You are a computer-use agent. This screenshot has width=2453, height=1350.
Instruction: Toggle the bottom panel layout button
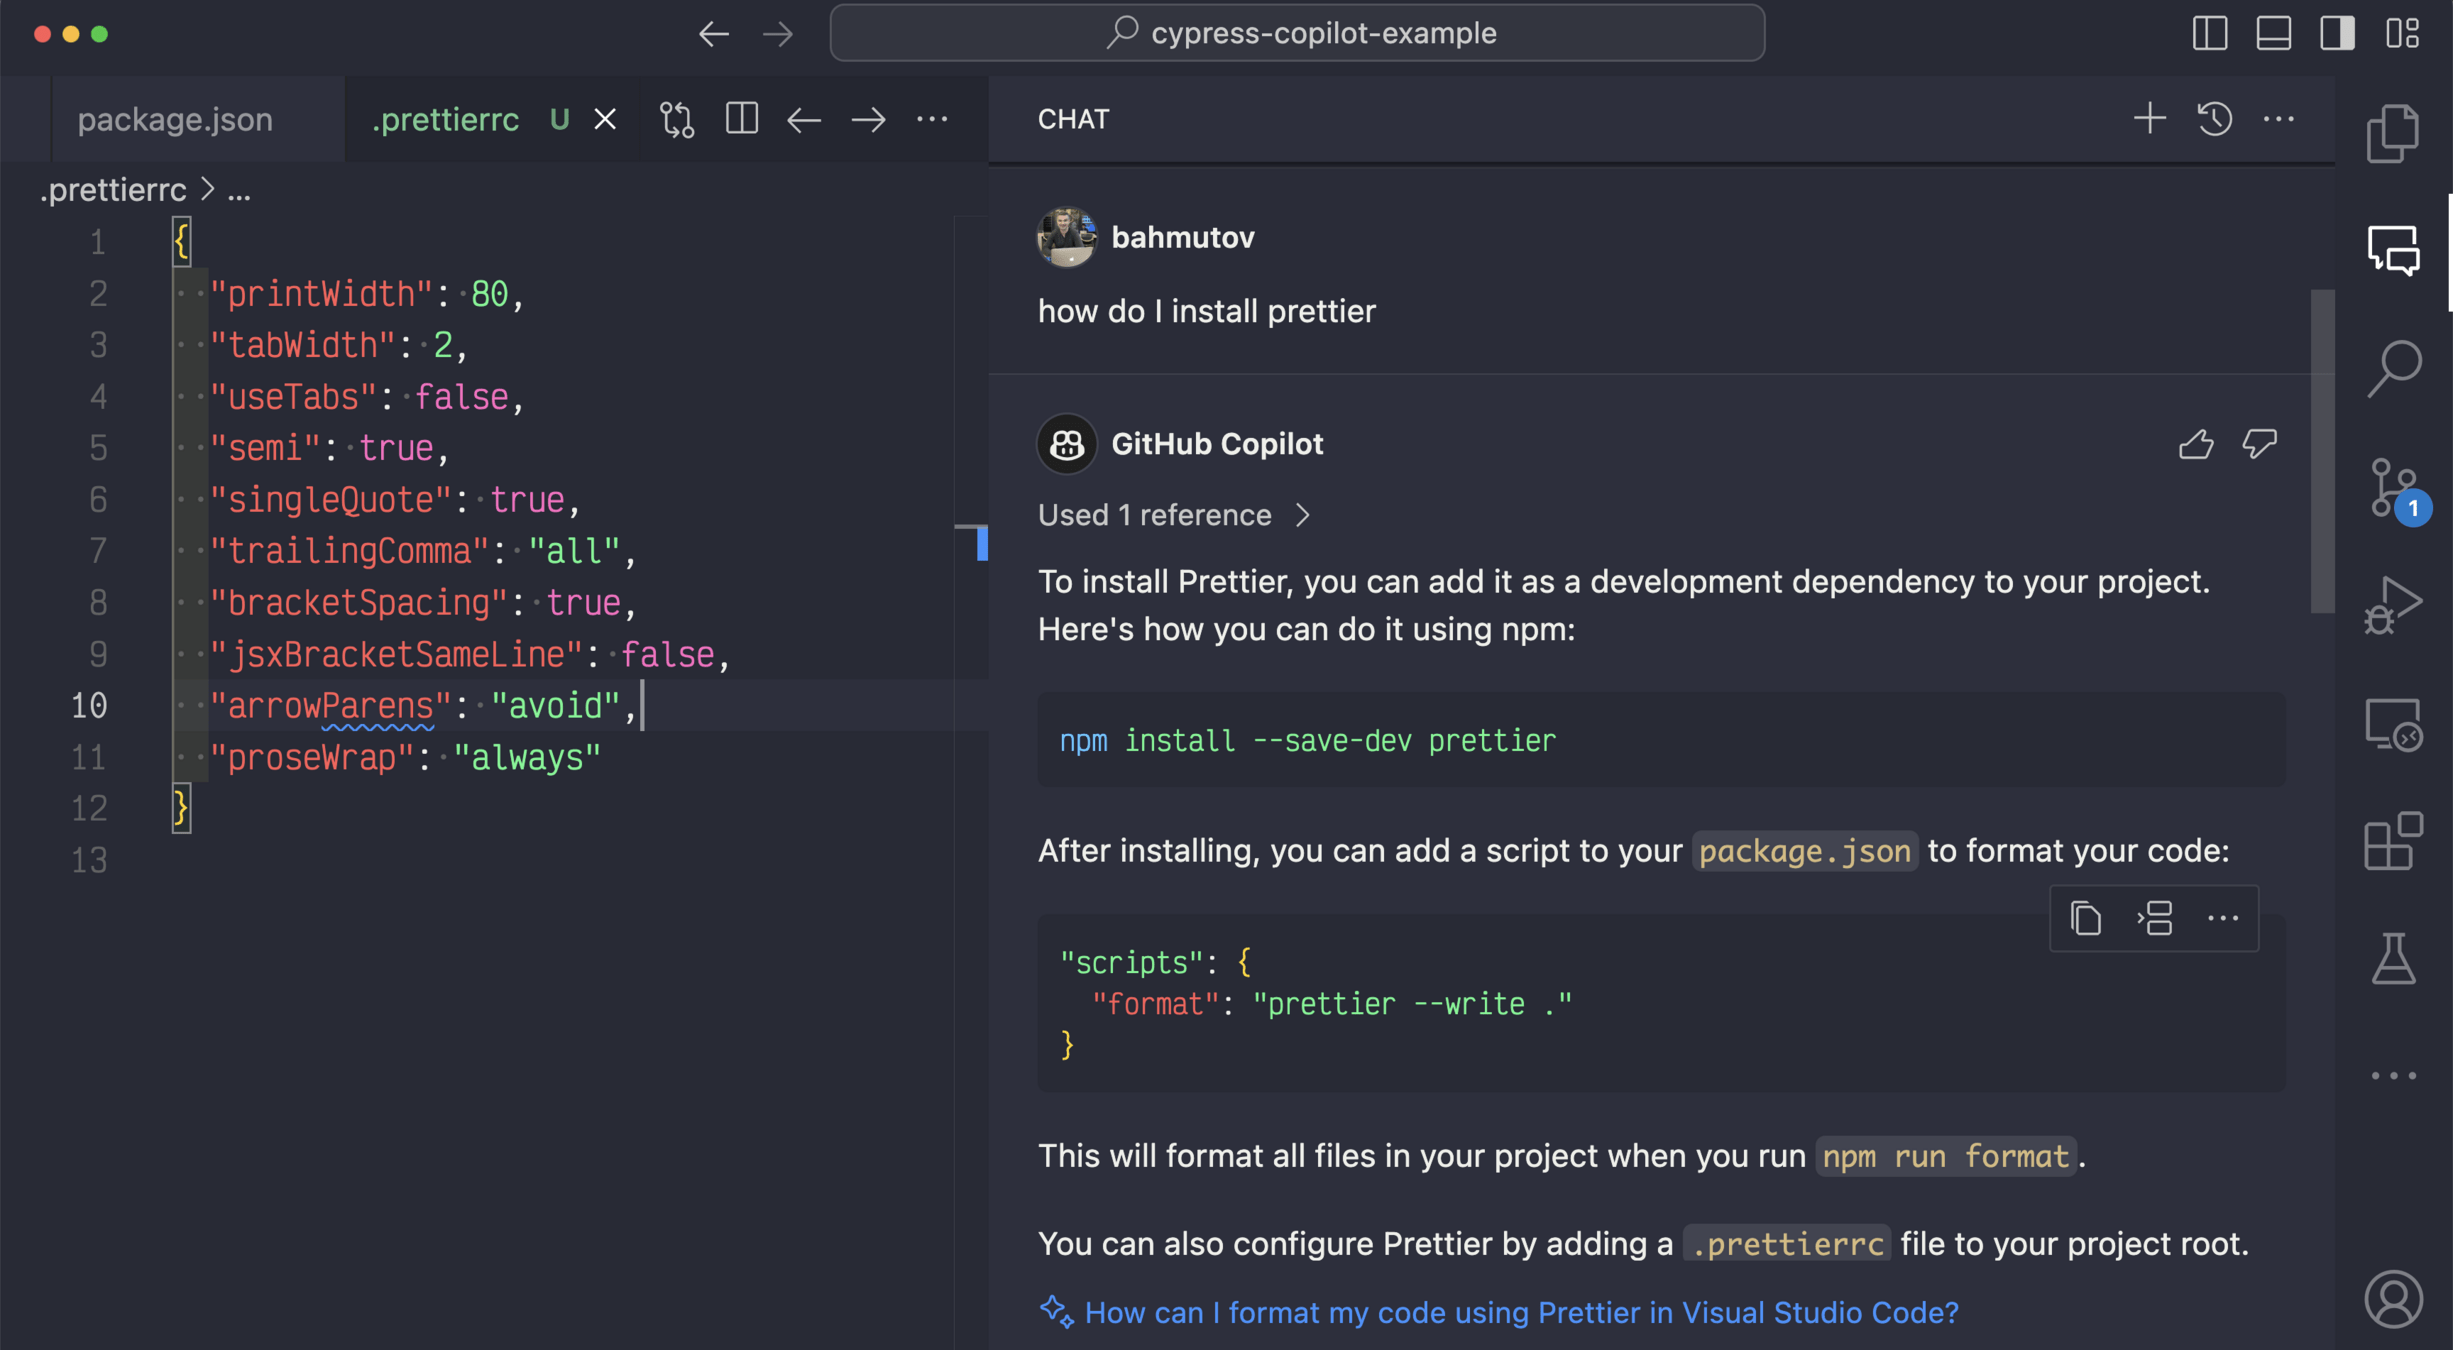click(x=2274, y=33)
